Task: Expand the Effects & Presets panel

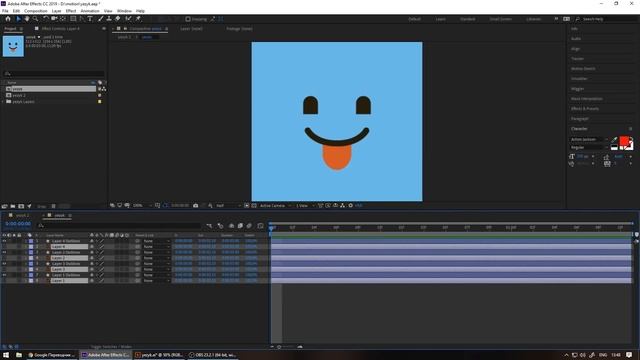Action: [x=585, y=109]
